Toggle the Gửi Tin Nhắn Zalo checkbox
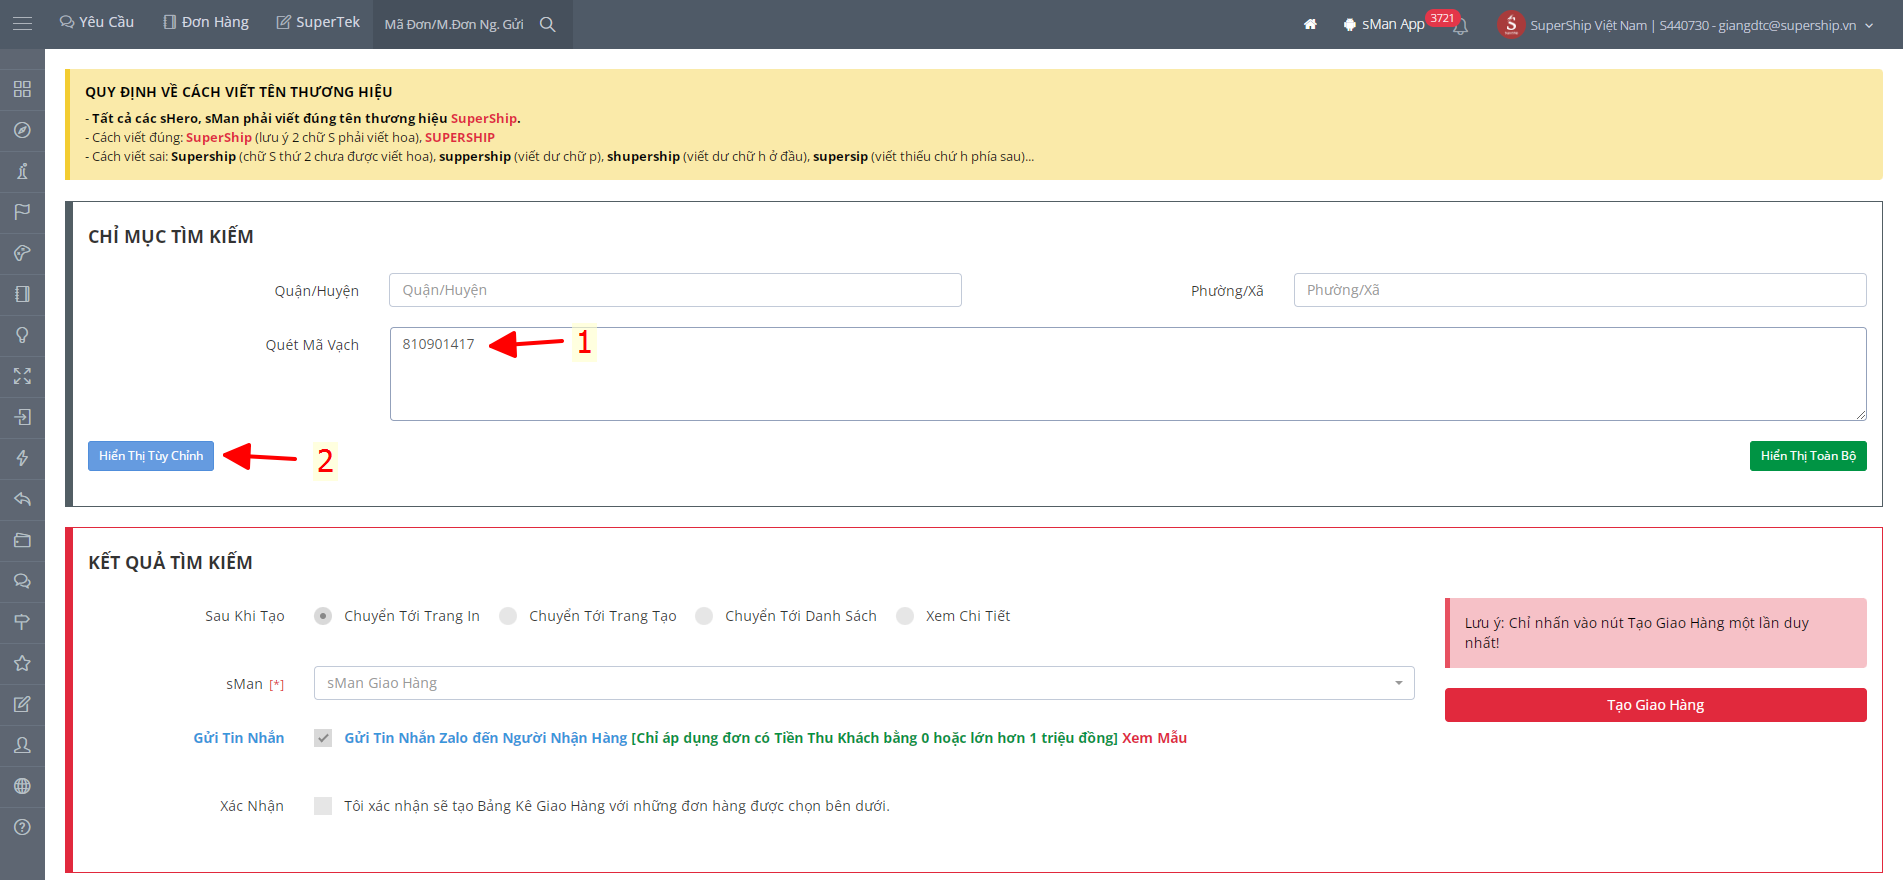The image size is (1903, 880). click(x=323, y=738)
